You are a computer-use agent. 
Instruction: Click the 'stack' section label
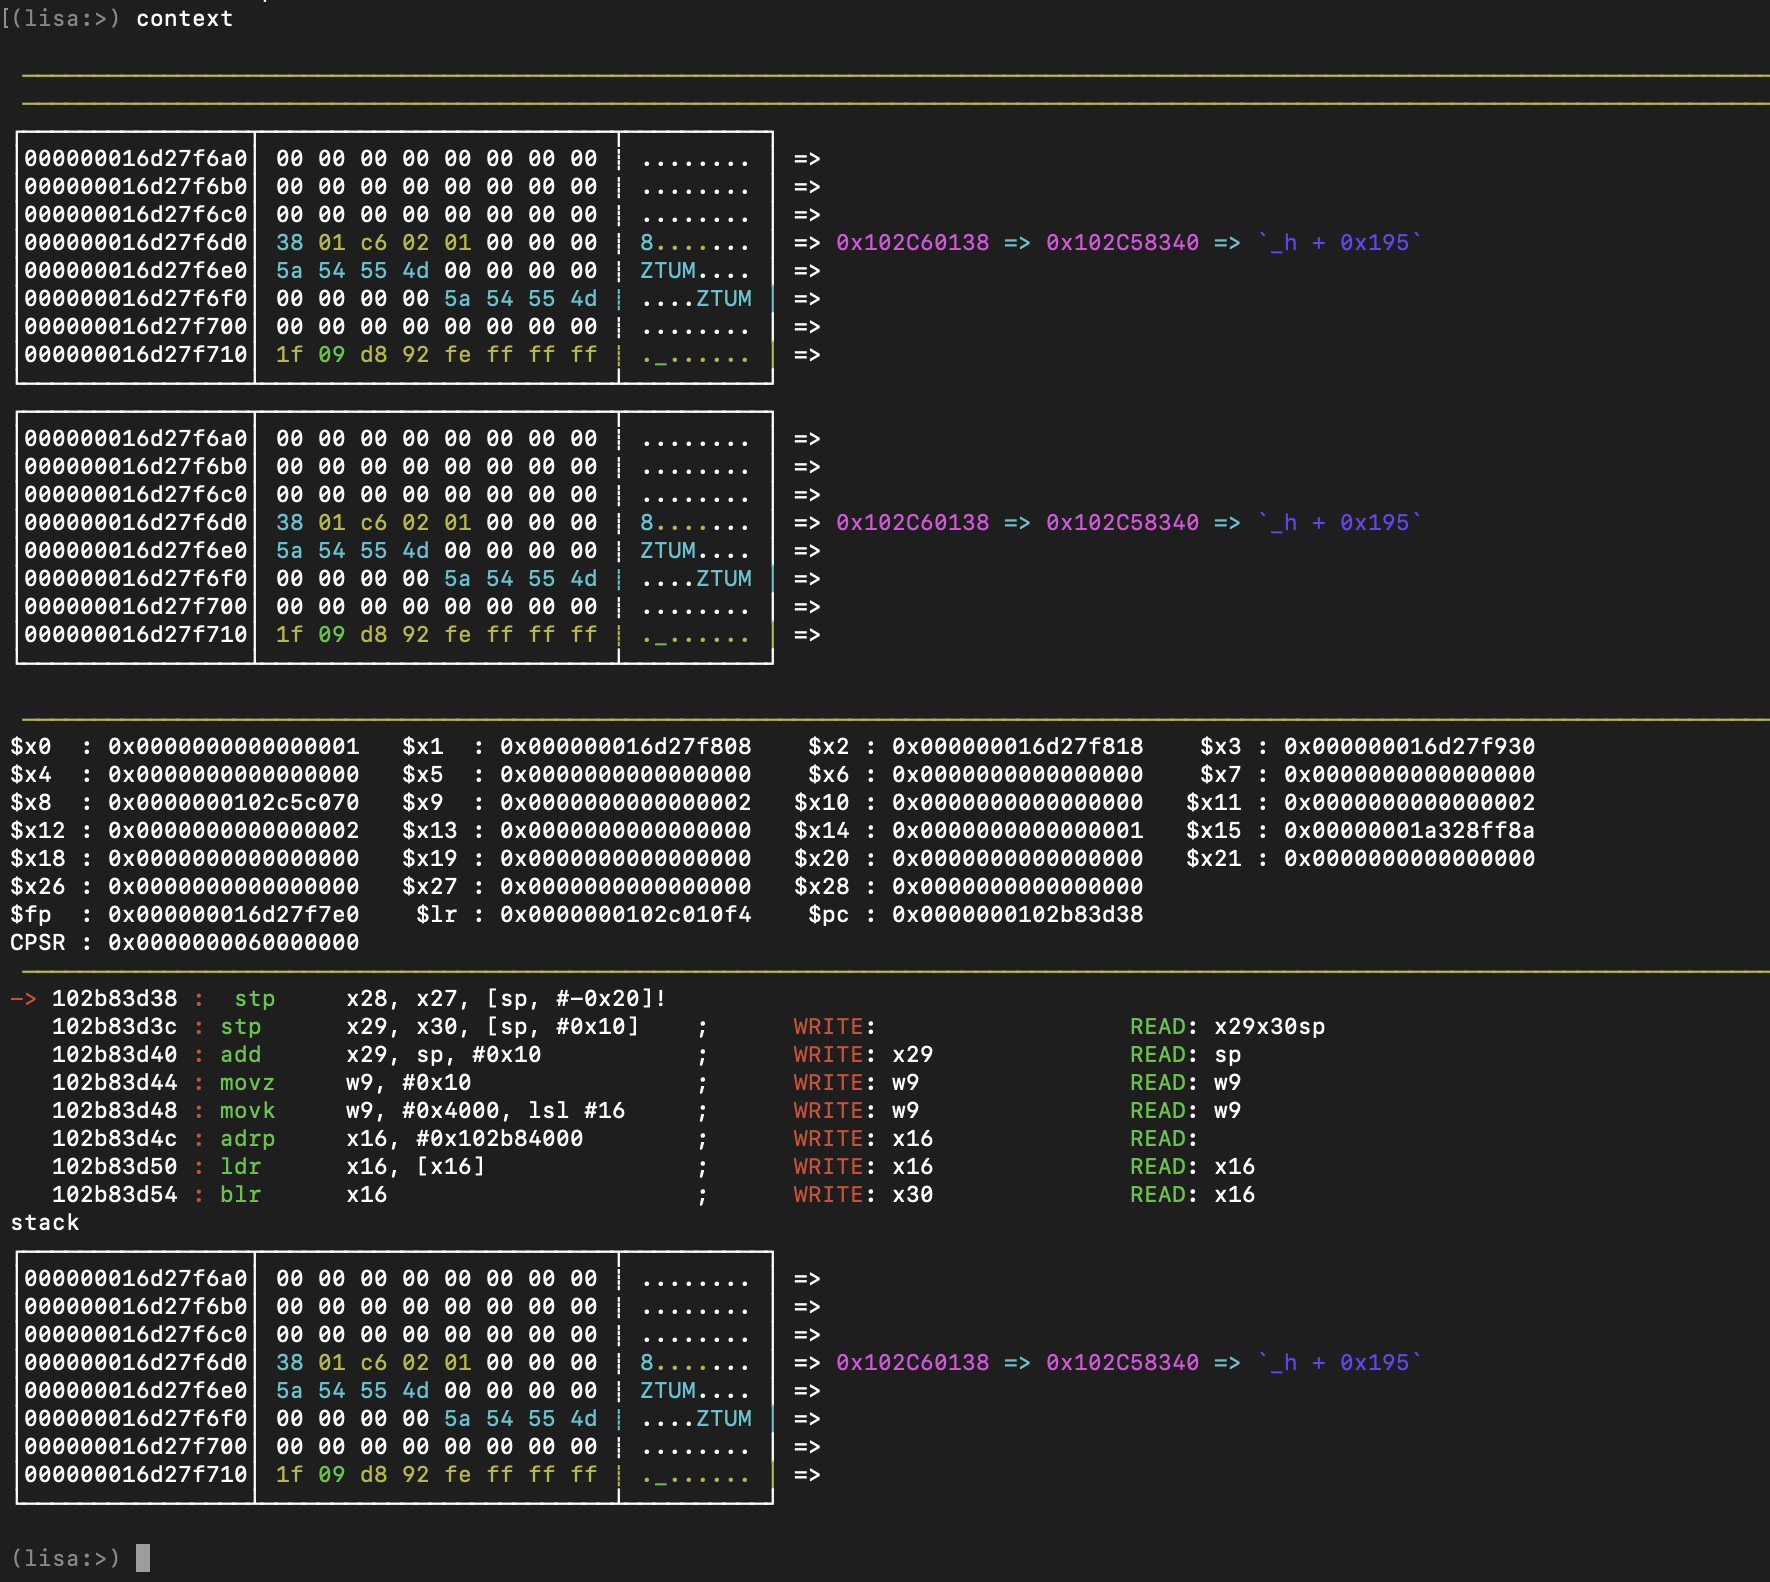point(44,1223)
